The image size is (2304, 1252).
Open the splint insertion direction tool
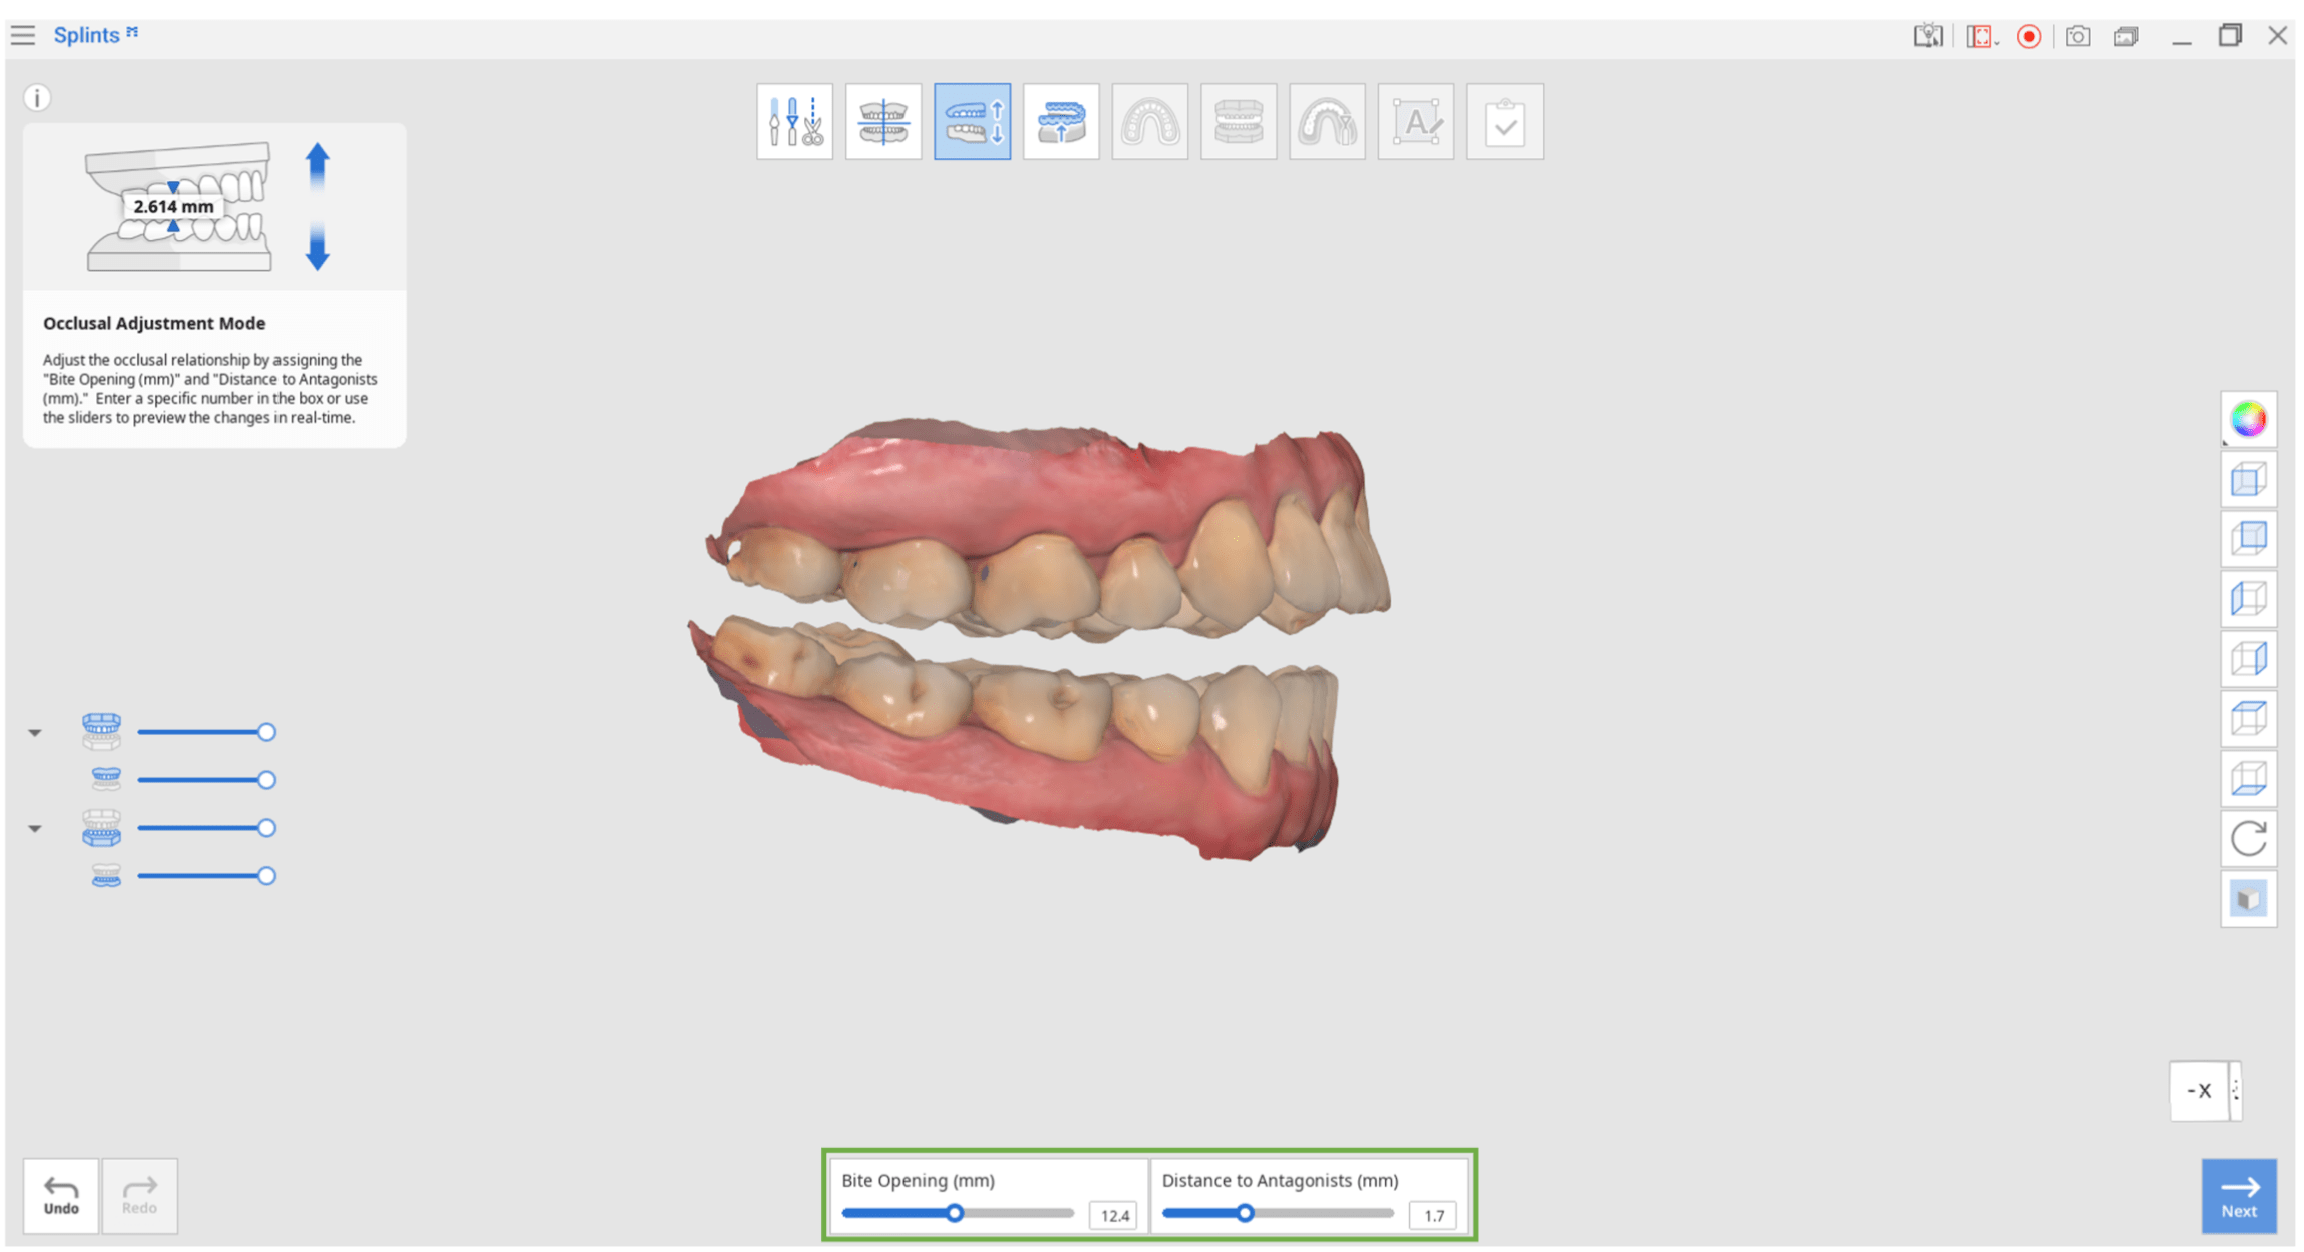(x=1061, y=121)
